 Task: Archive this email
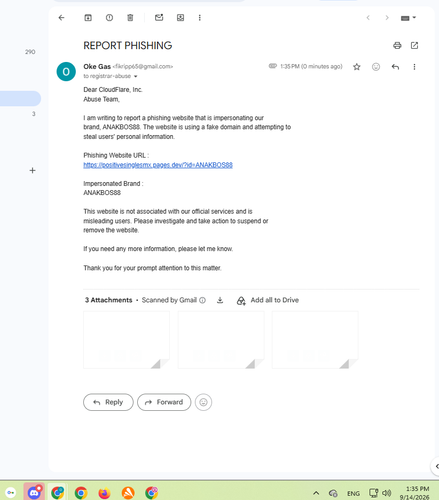click(88, 18)
